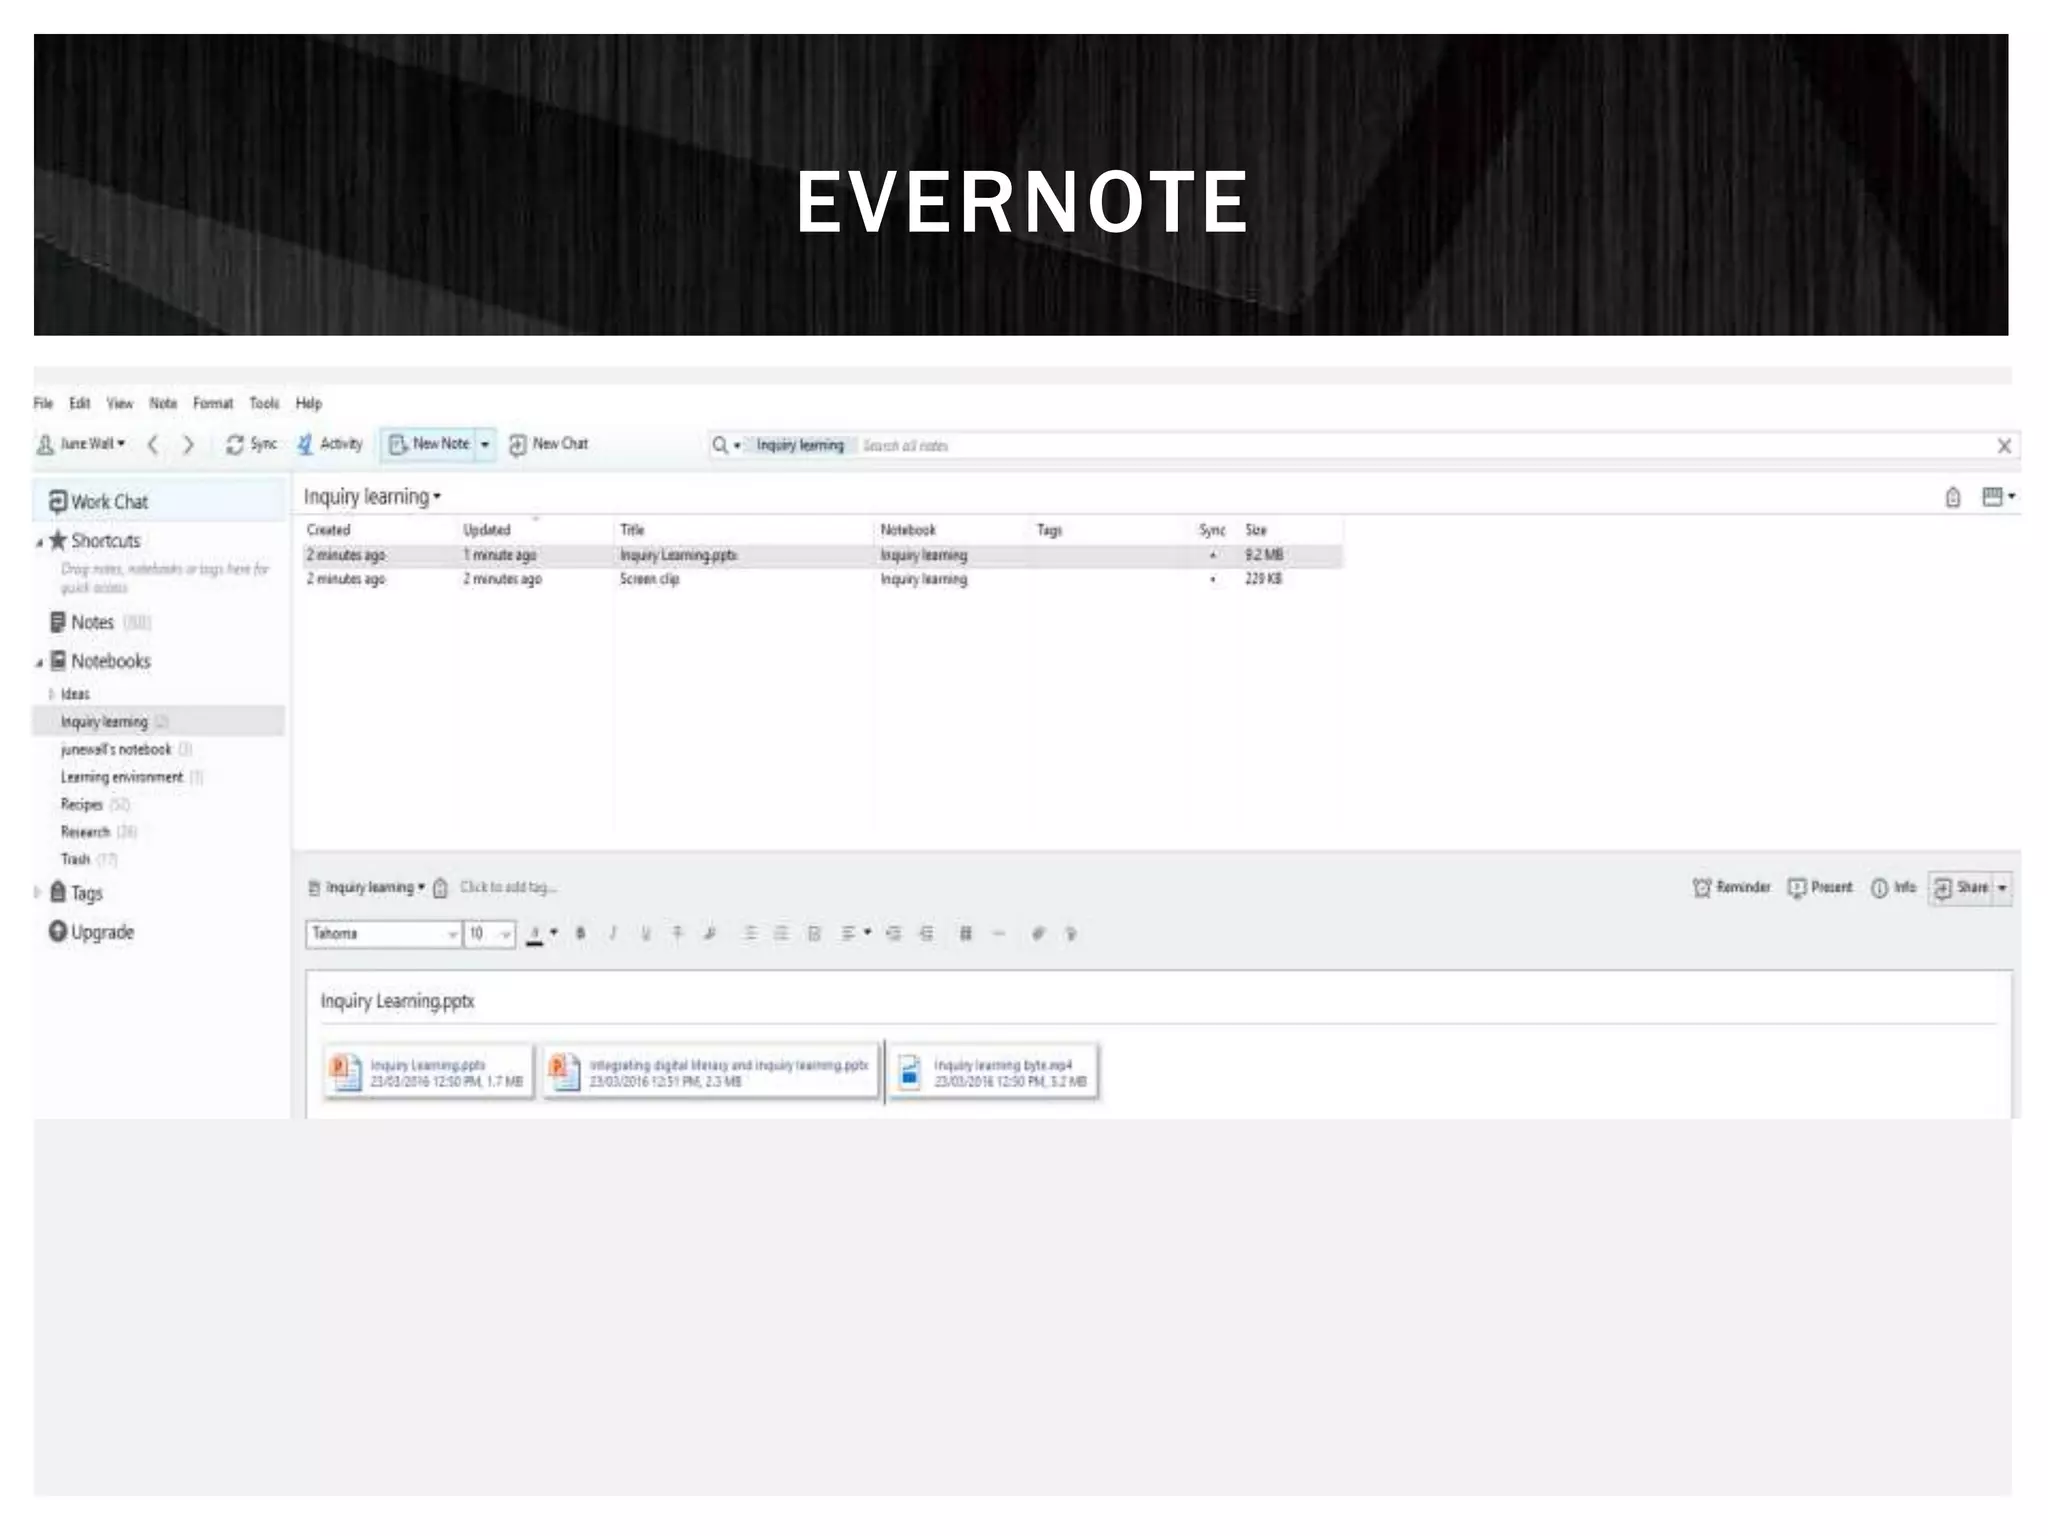Sort notes by Title column
The height and width of the screenshot is (1536, 2048).
(x=632, y=530)
